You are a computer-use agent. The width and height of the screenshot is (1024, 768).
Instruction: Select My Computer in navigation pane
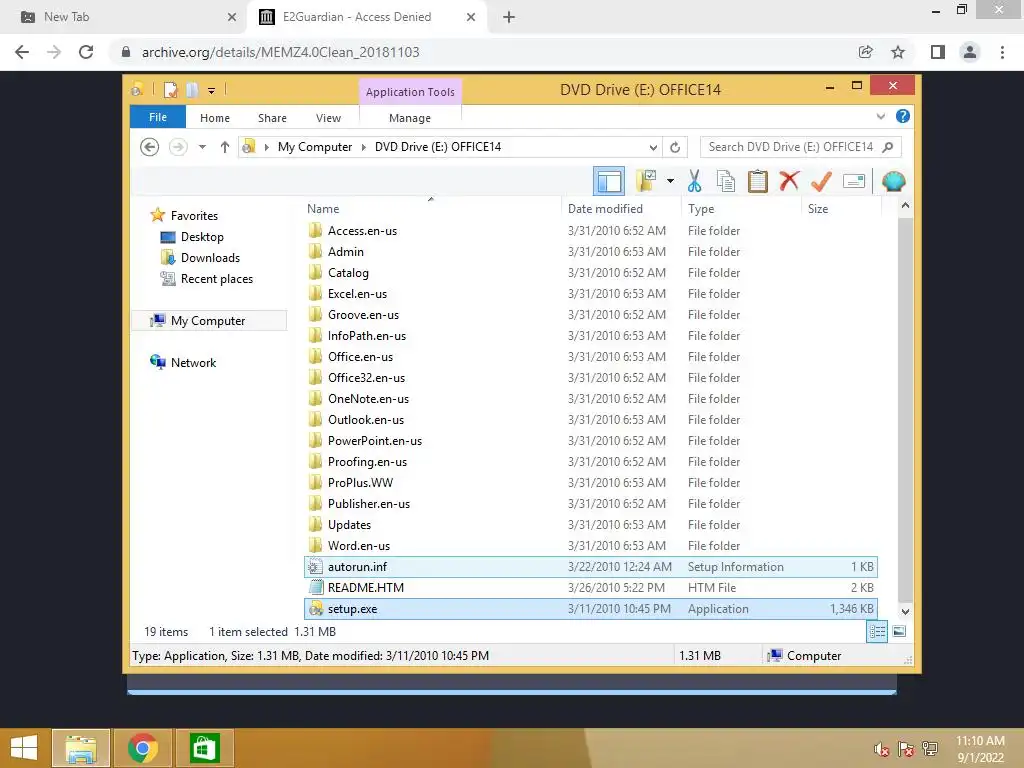click(x=209, y=321)
